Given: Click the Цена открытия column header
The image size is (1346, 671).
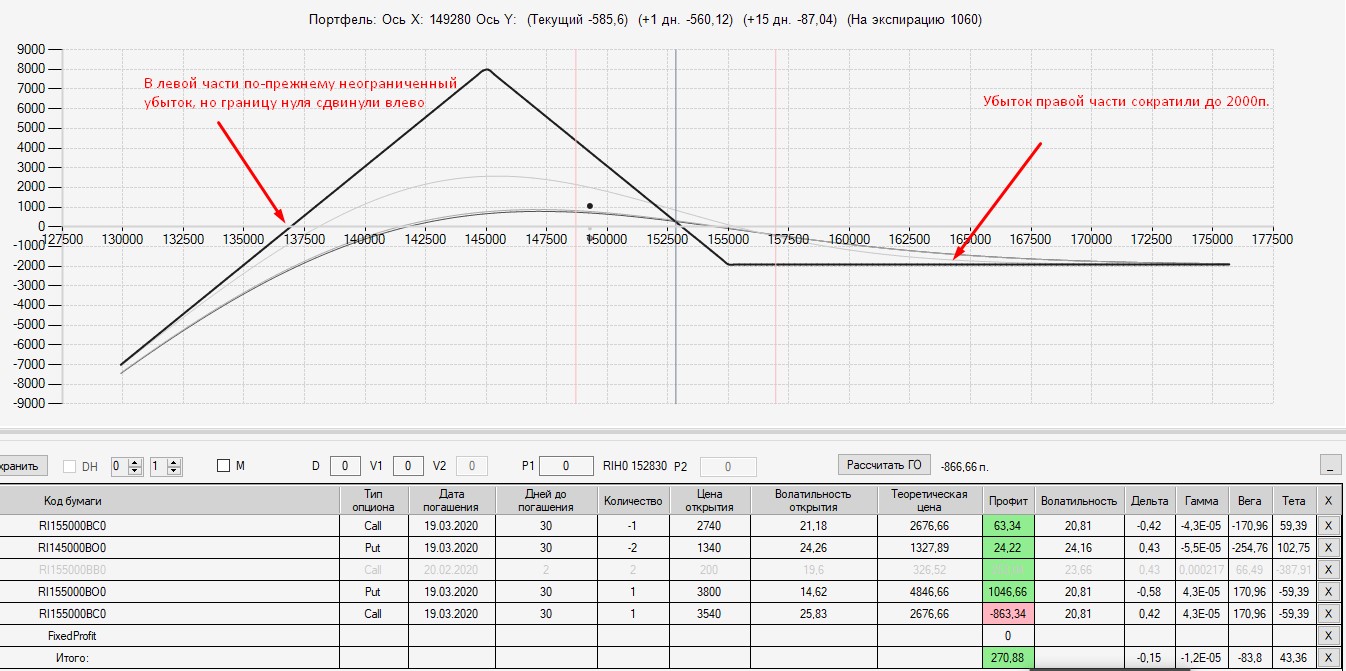Looking at the screenshot, I should pos(708,500).
